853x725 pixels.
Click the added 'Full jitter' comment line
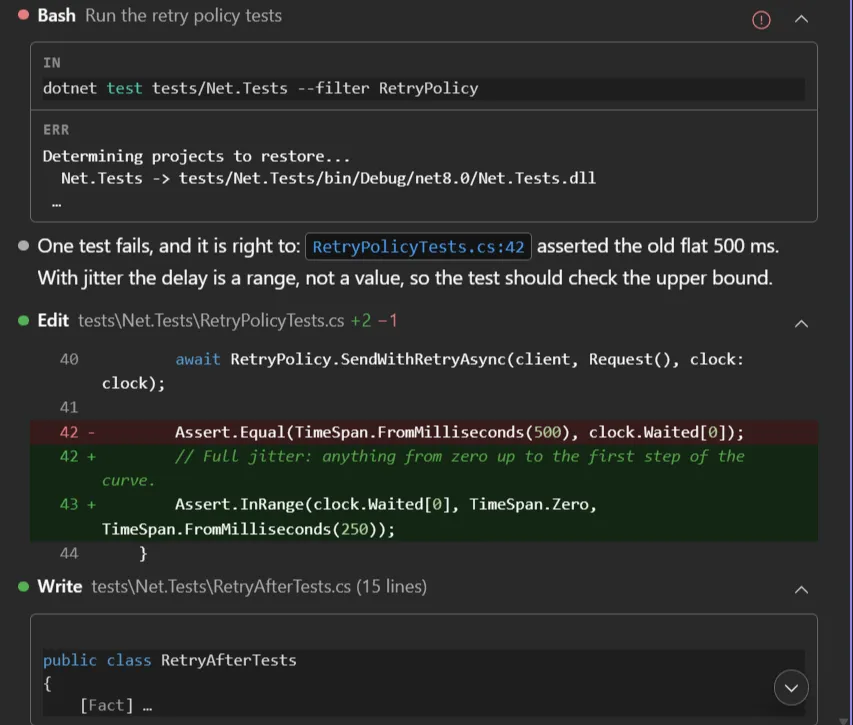[423, 468]
